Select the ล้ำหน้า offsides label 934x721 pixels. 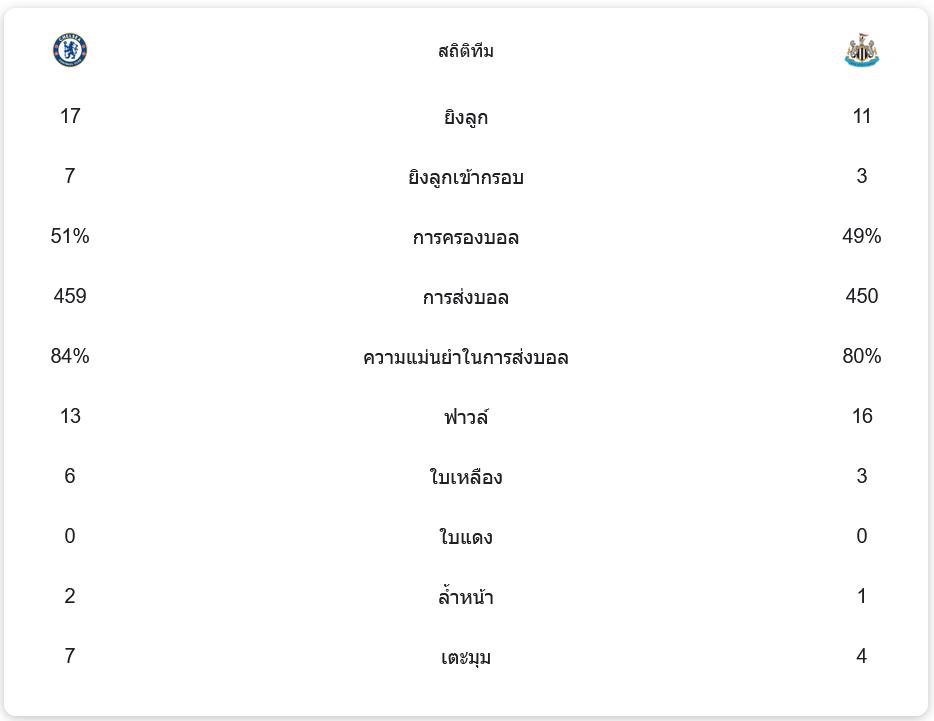point(466,598)
